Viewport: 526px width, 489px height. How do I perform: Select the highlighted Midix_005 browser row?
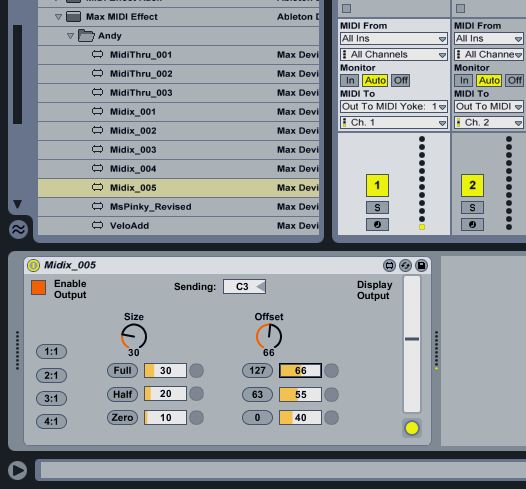tap(178, 188)
